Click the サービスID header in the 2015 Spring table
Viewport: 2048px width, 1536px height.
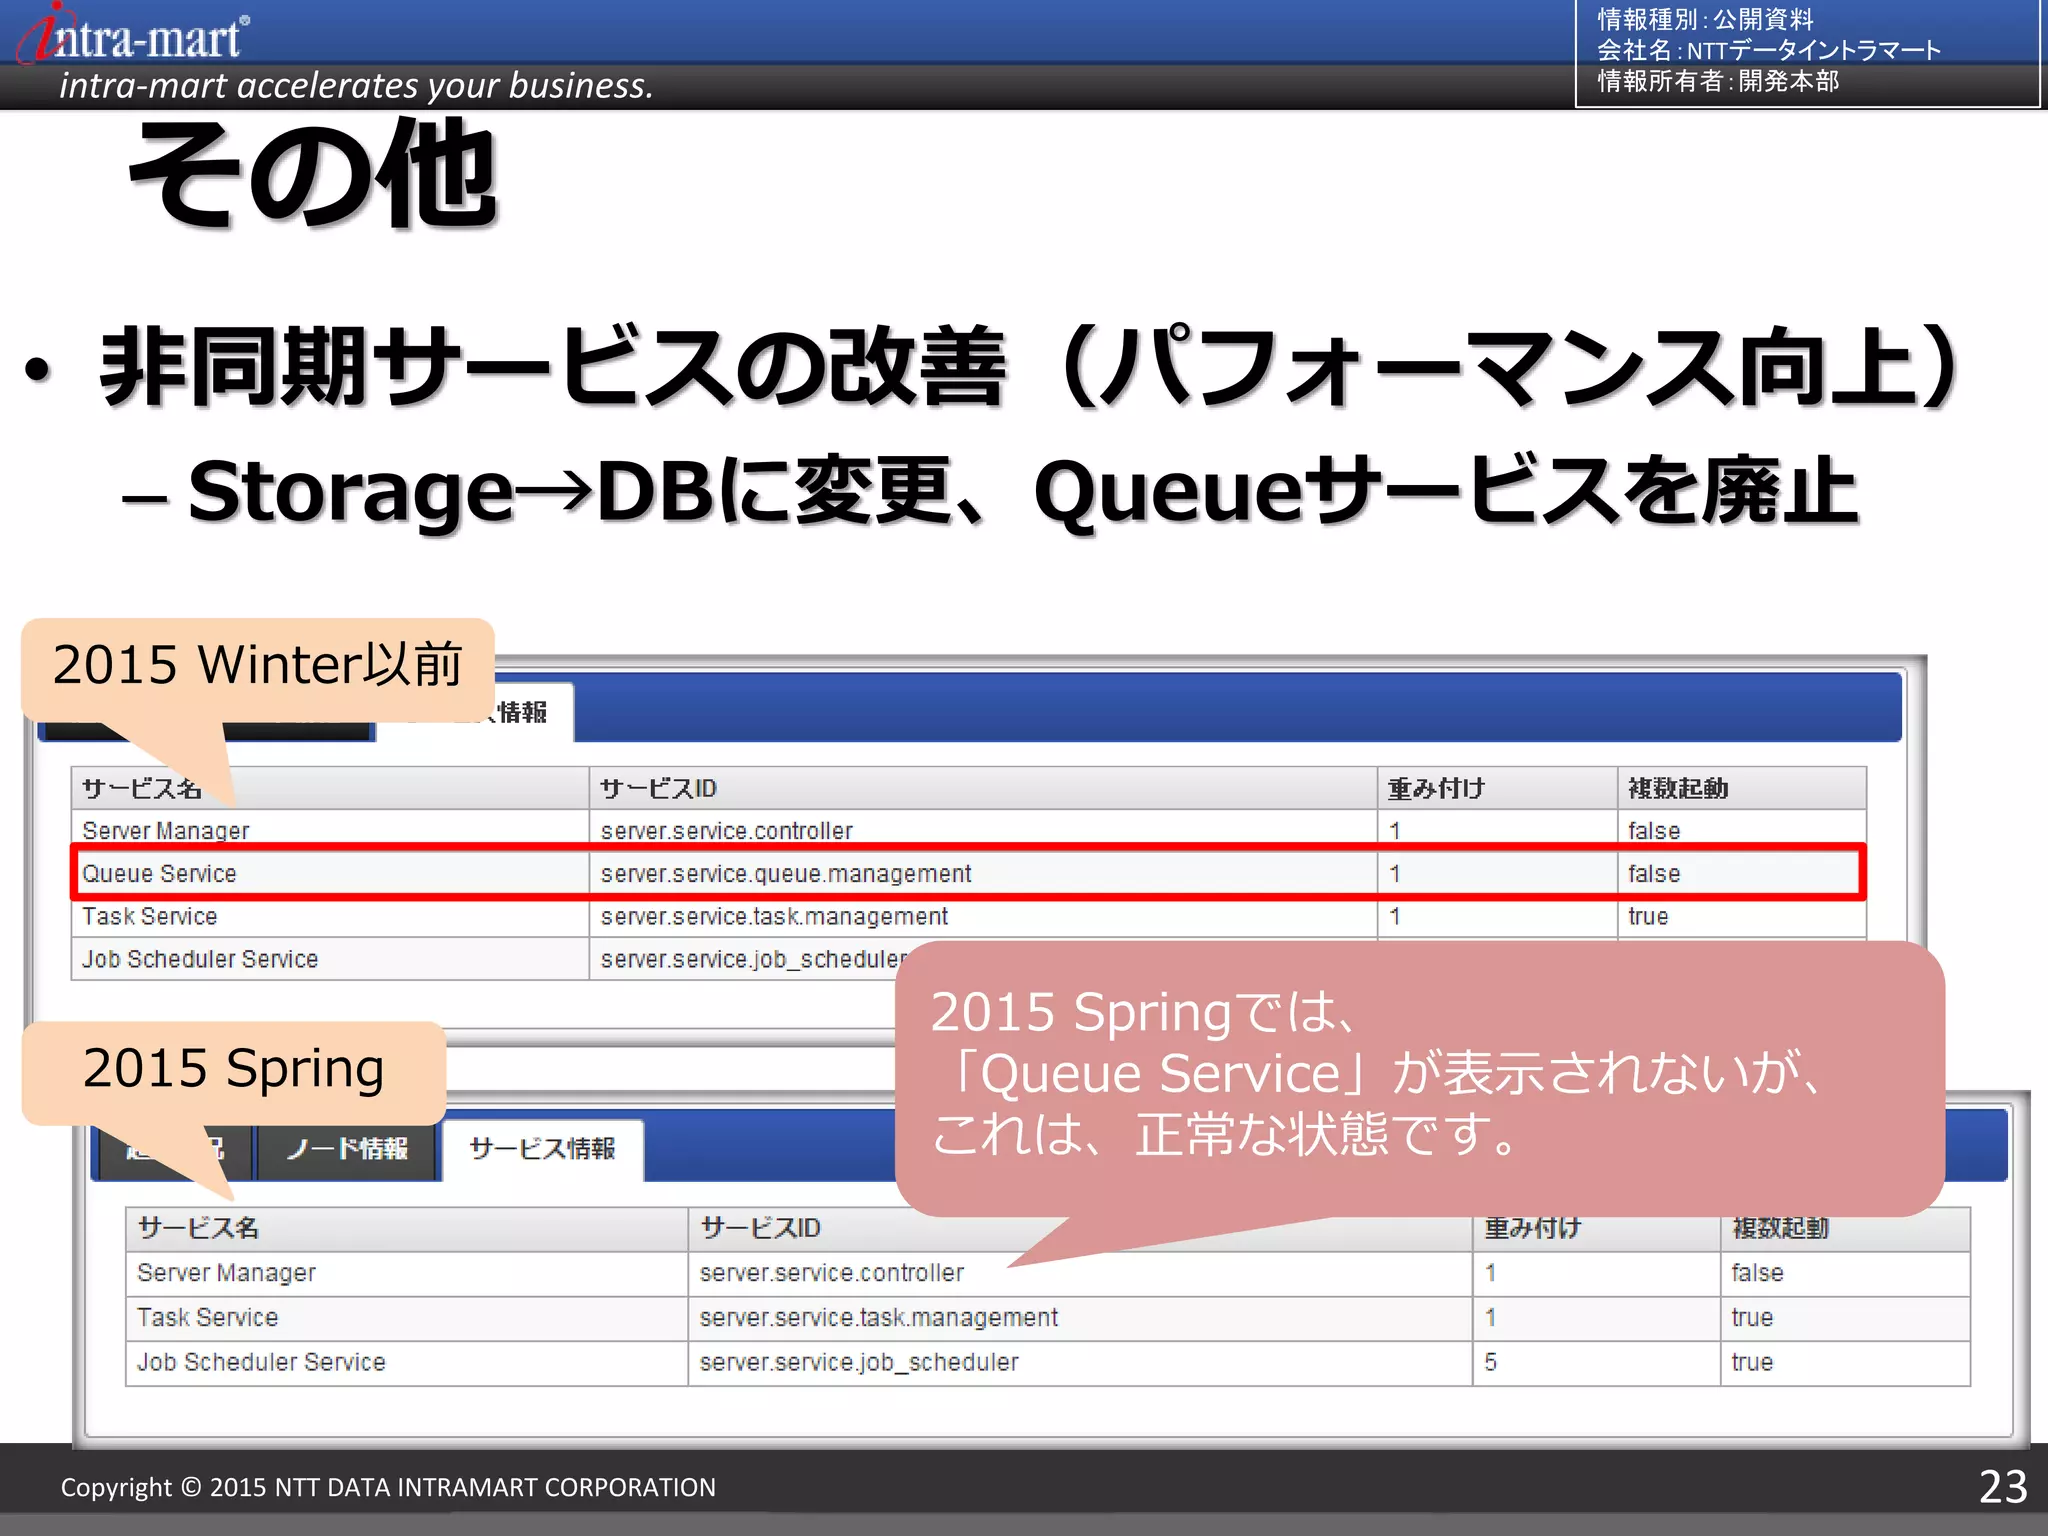(x=760, y=1228)
